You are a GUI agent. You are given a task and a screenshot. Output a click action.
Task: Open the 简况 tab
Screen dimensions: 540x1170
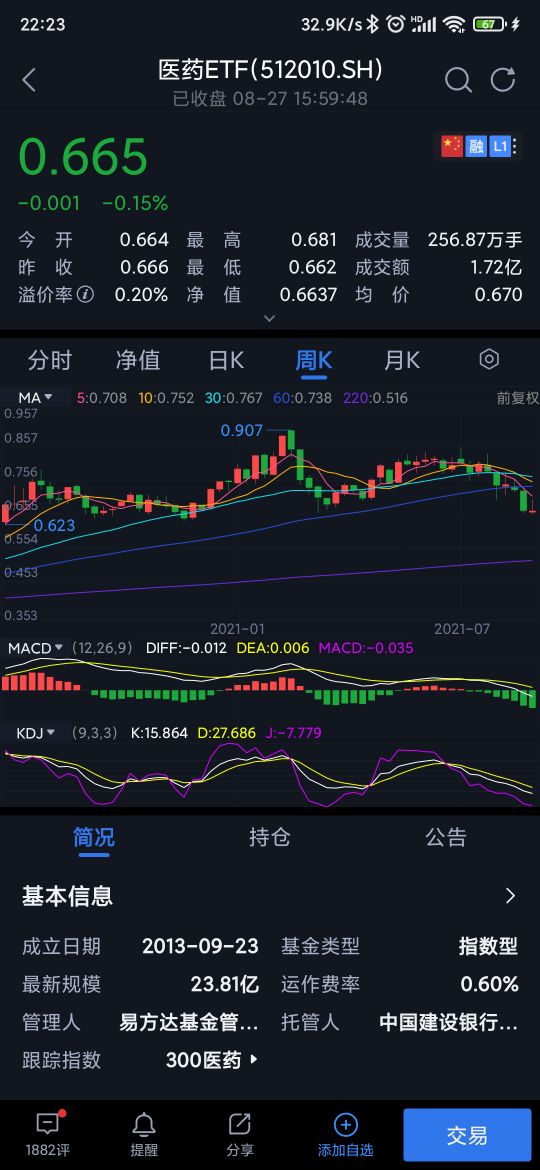pos(94,837)
